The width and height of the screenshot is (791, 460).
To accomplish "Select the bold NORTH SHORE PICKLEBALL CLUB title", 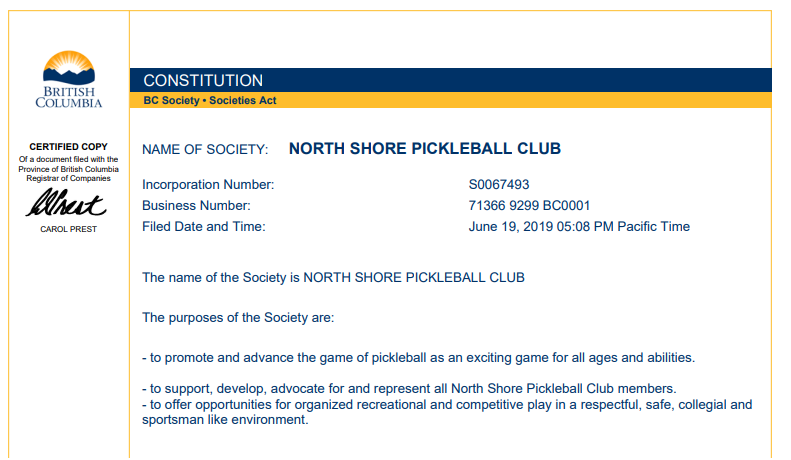I will pyautogui.click(x=425, y=149).
